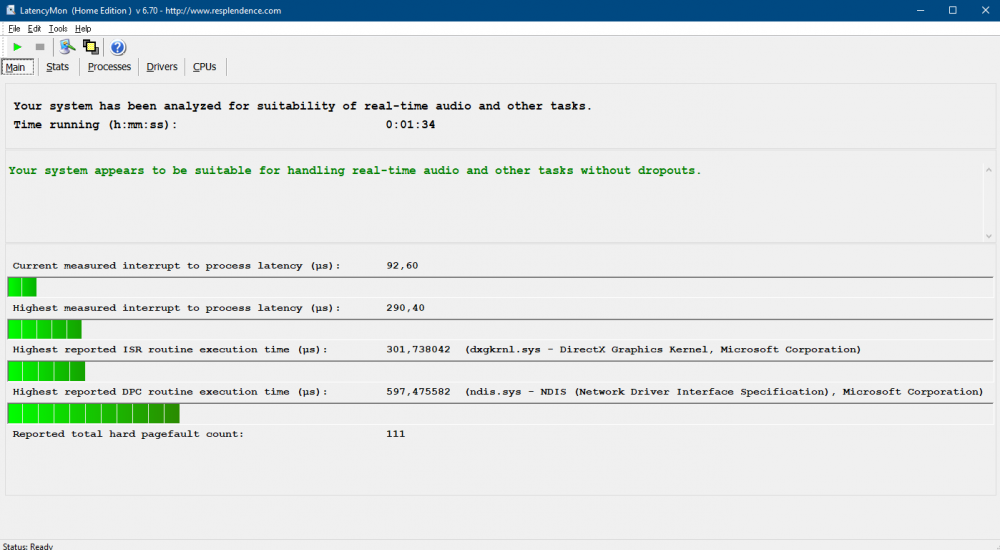Screen dimensions: 1000x550
Task: Minimize the LatencyMon window
Action: tap(920, 10)
